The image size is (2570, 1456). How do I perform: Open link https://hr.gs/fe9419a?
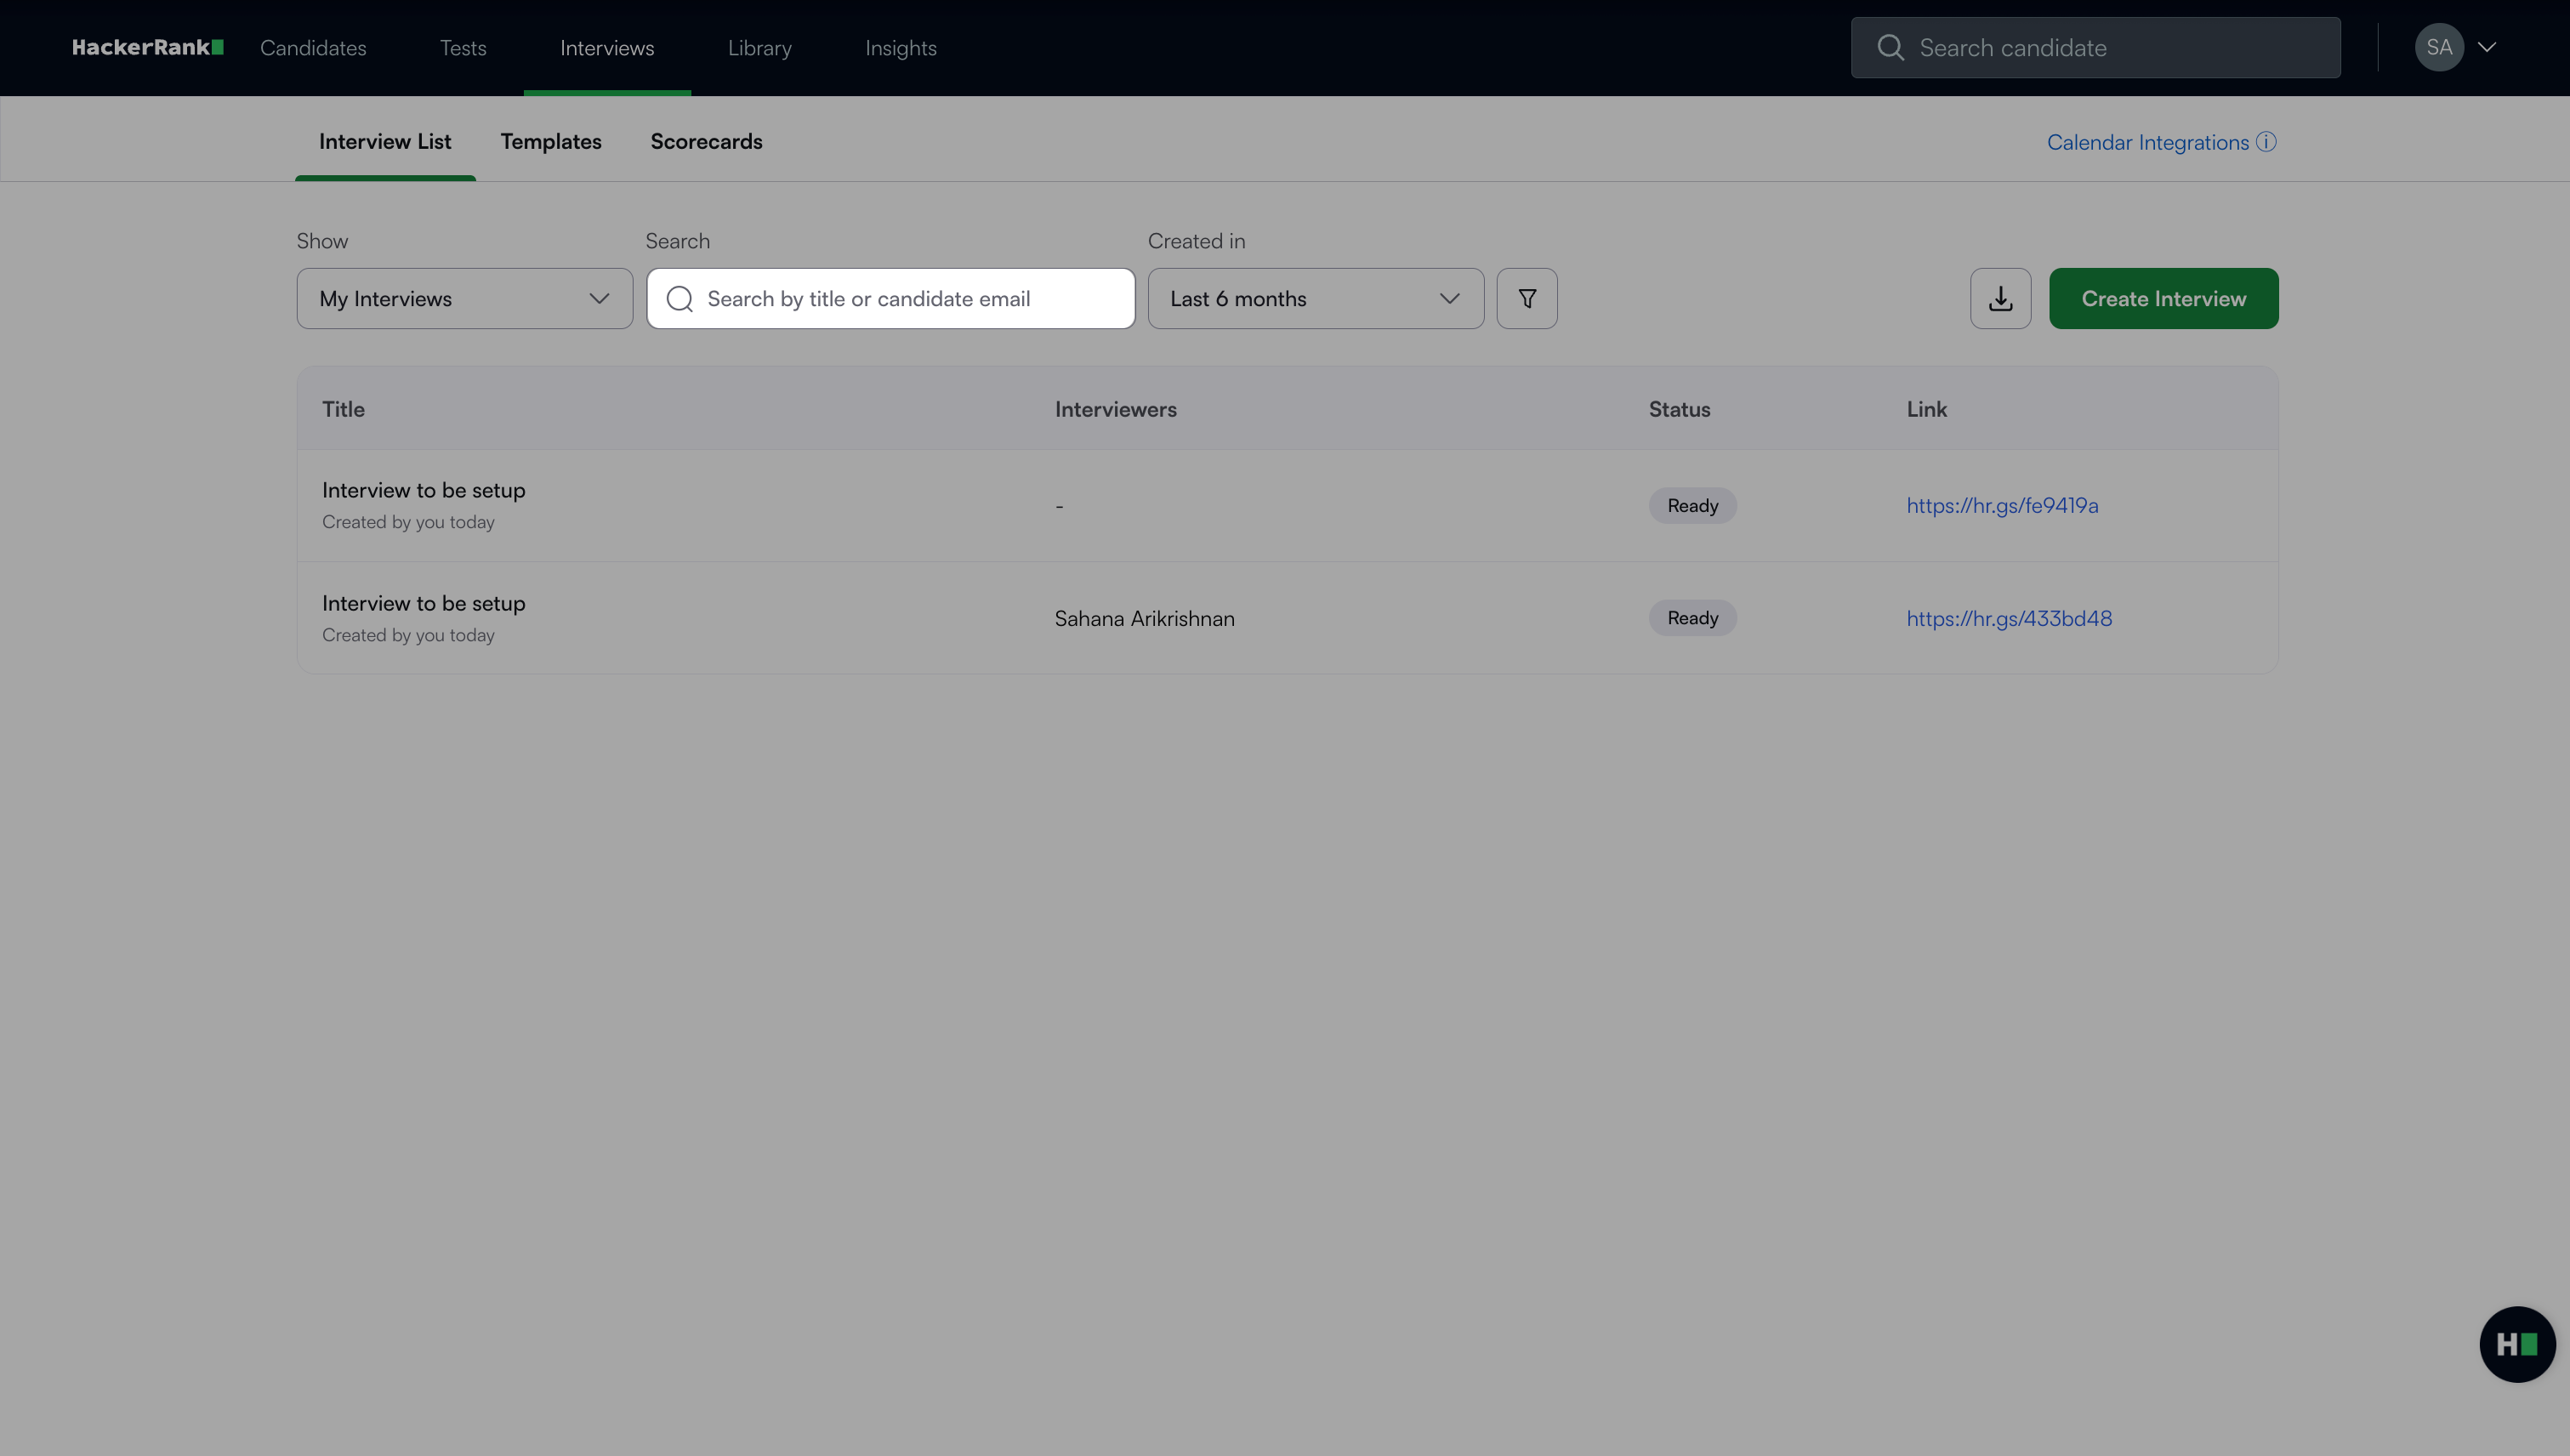click(2002, 505)
